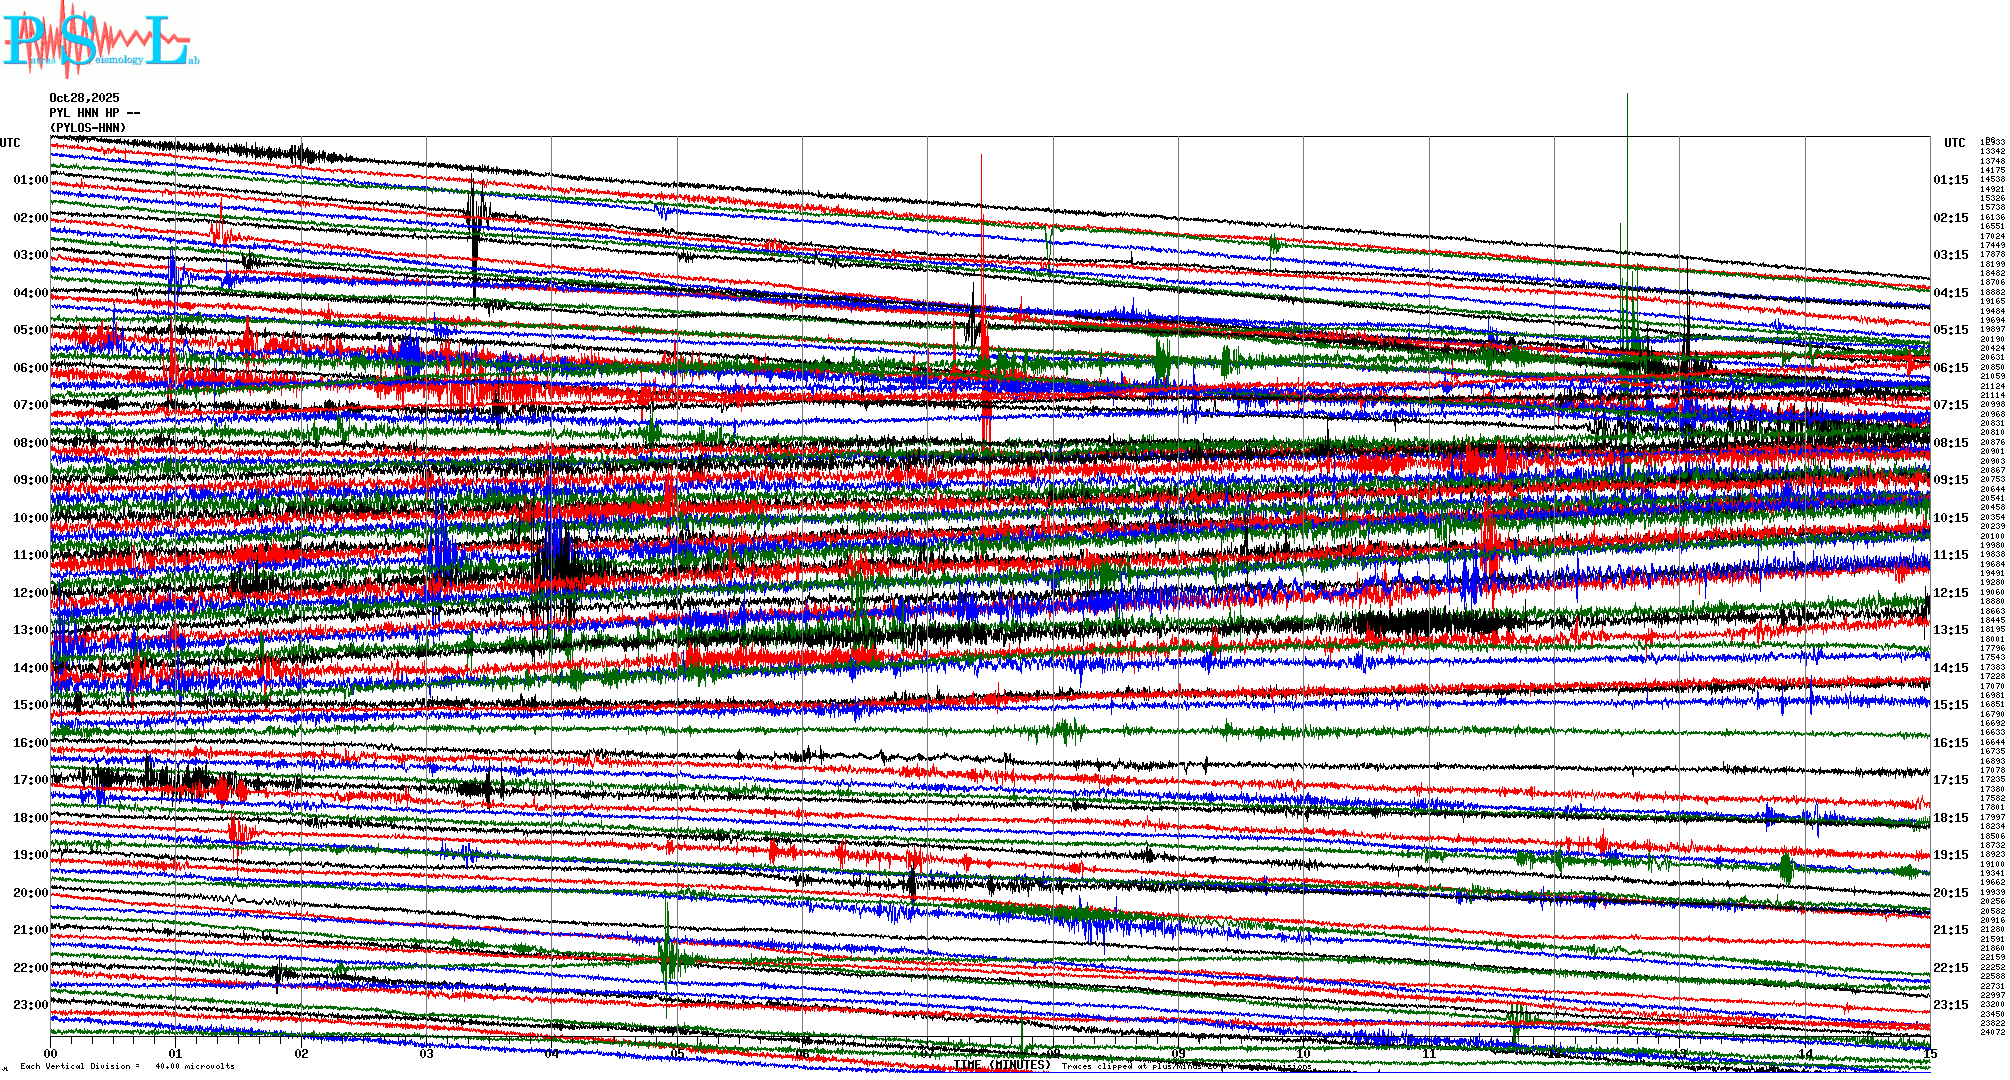Select the 06:00 hour label on left
Image resolution: width=2010 pixels, height=1080 pixels.
30,368
